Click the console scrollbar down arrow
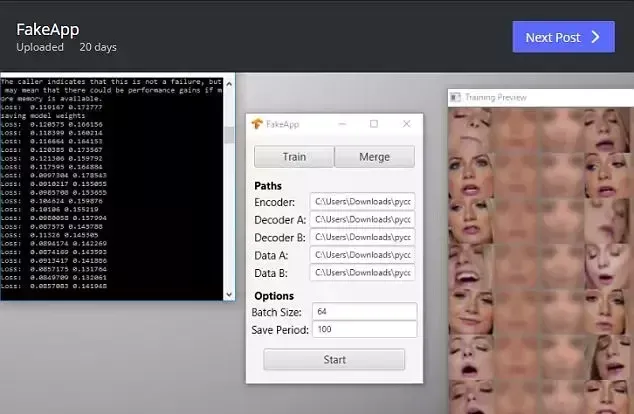 coord(229,294)
